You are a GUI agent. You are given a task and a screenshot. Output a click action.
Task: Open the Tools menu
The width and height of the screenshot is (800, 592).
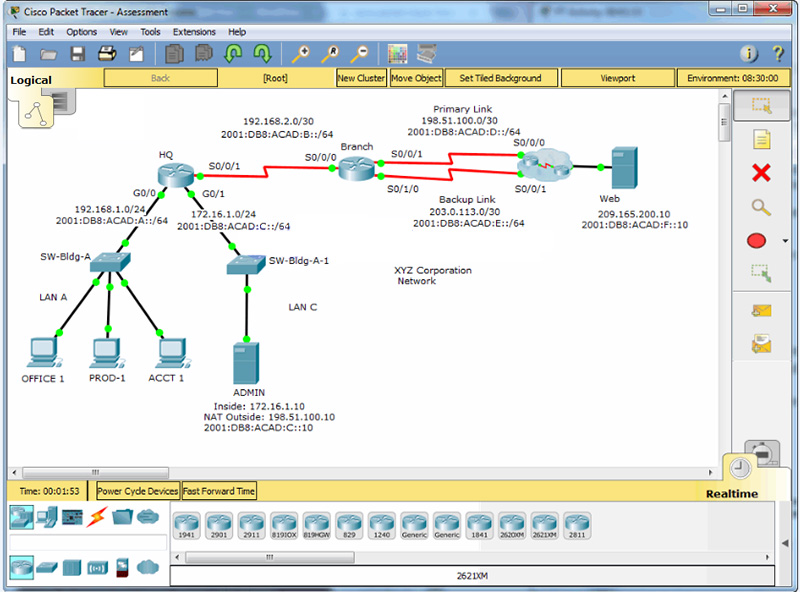pyautogui.click(x=151, y=32)
